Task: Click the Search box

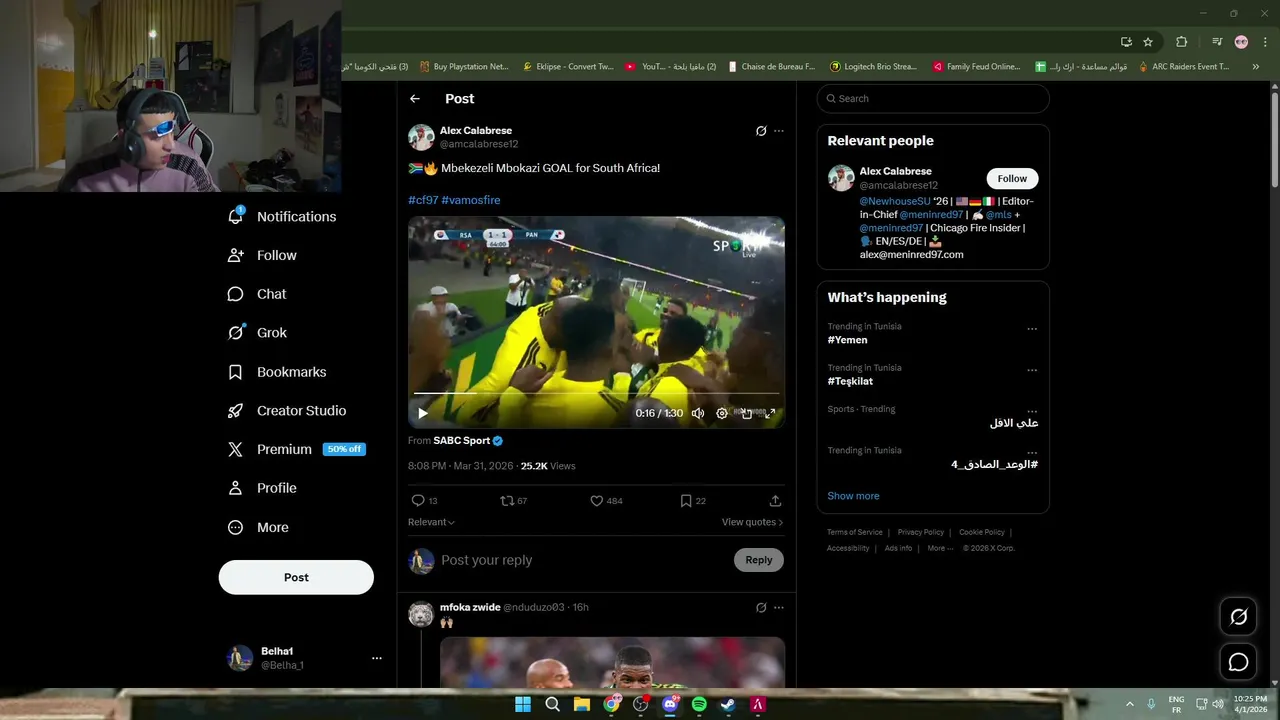Action: [x=933, y=99]
